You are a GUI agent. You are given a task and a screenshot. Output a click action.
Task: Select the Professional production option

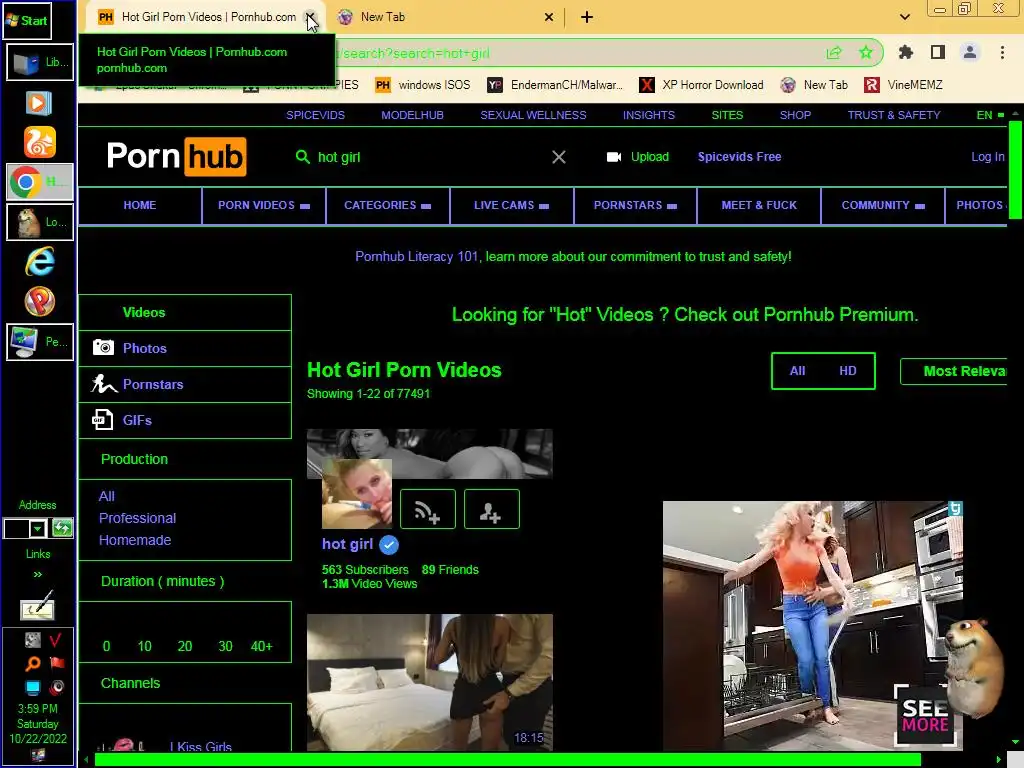click(x=137, y=518)
